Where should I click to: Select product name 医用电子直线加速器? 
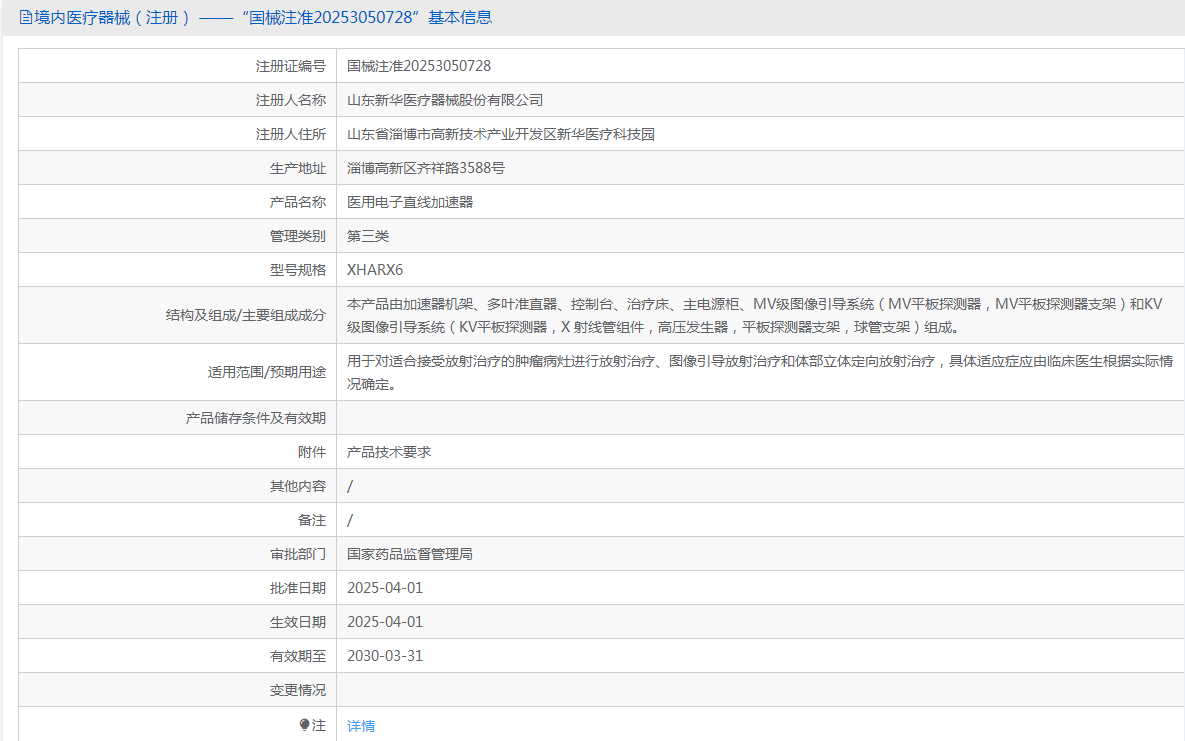click(410, 202)
